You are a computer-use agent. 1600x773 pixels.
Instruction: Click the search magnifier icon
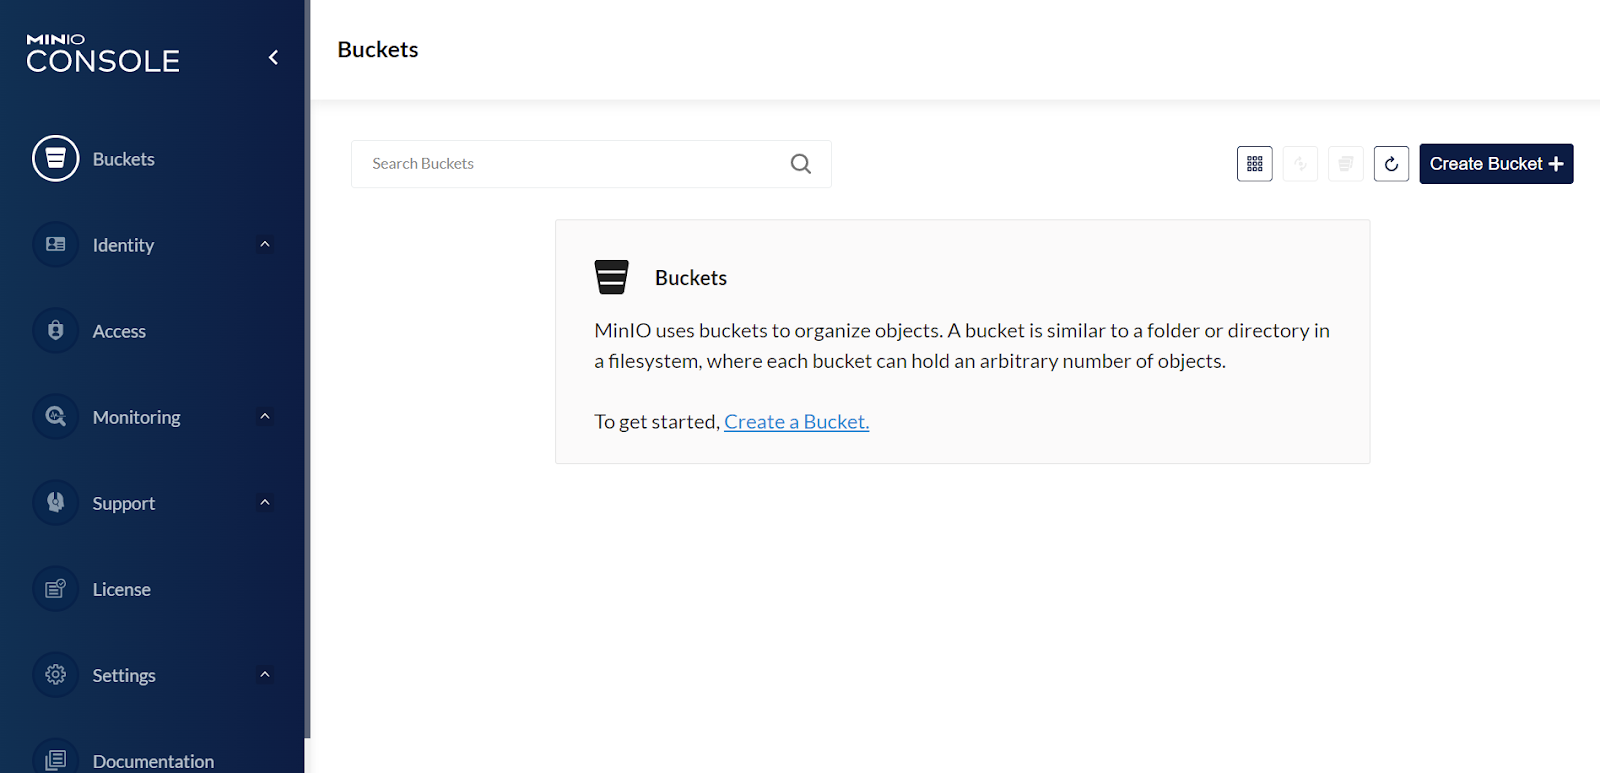point(801,164)
